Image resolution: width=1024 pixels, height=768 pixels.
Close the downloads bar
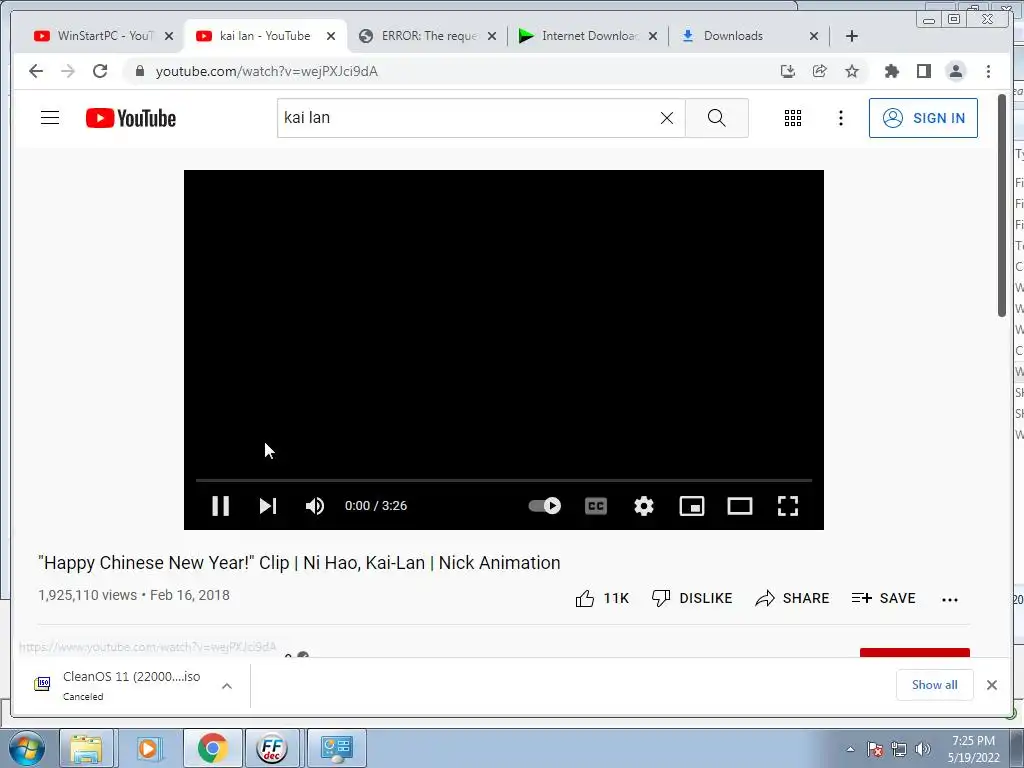tap(991, 684)
